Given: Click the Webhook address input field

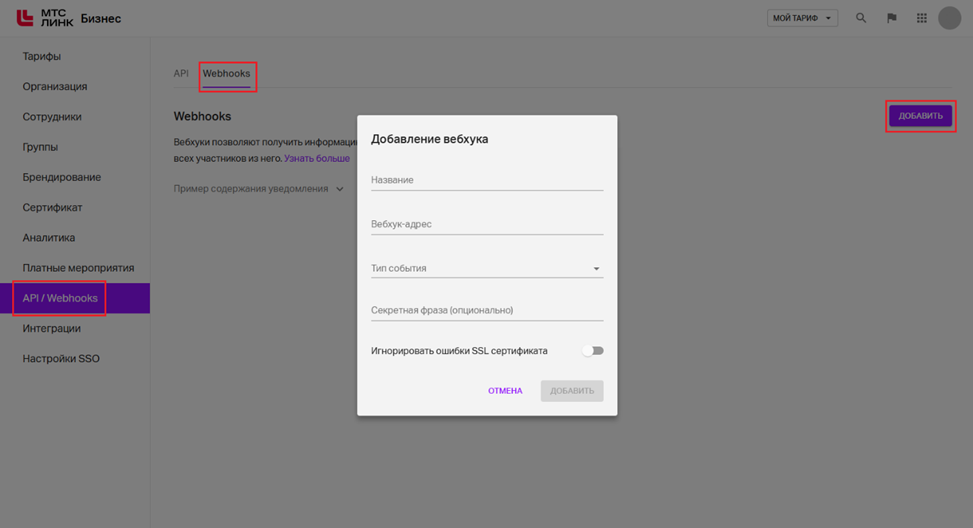Looking at the screenshot, I should (x=487, y=224).
